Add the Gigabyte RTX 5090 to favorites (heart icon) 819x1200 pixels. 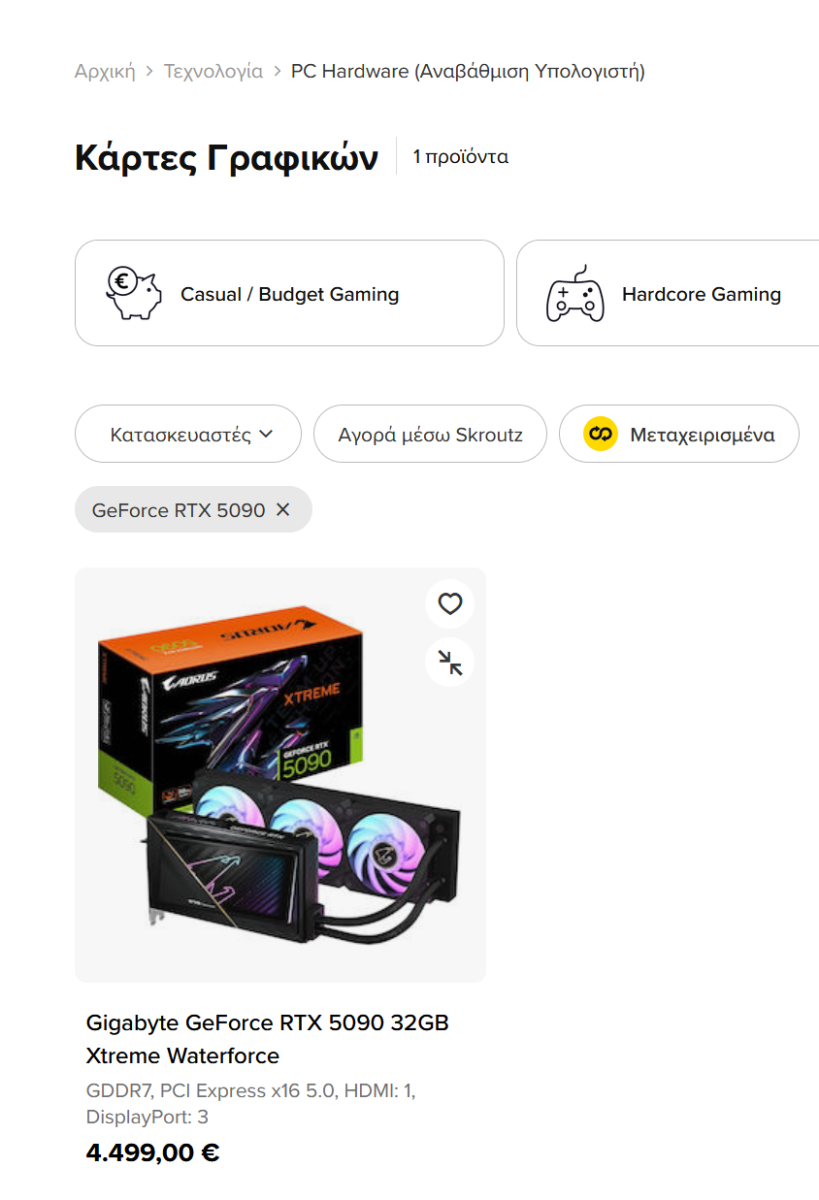(x=450, y=604)
